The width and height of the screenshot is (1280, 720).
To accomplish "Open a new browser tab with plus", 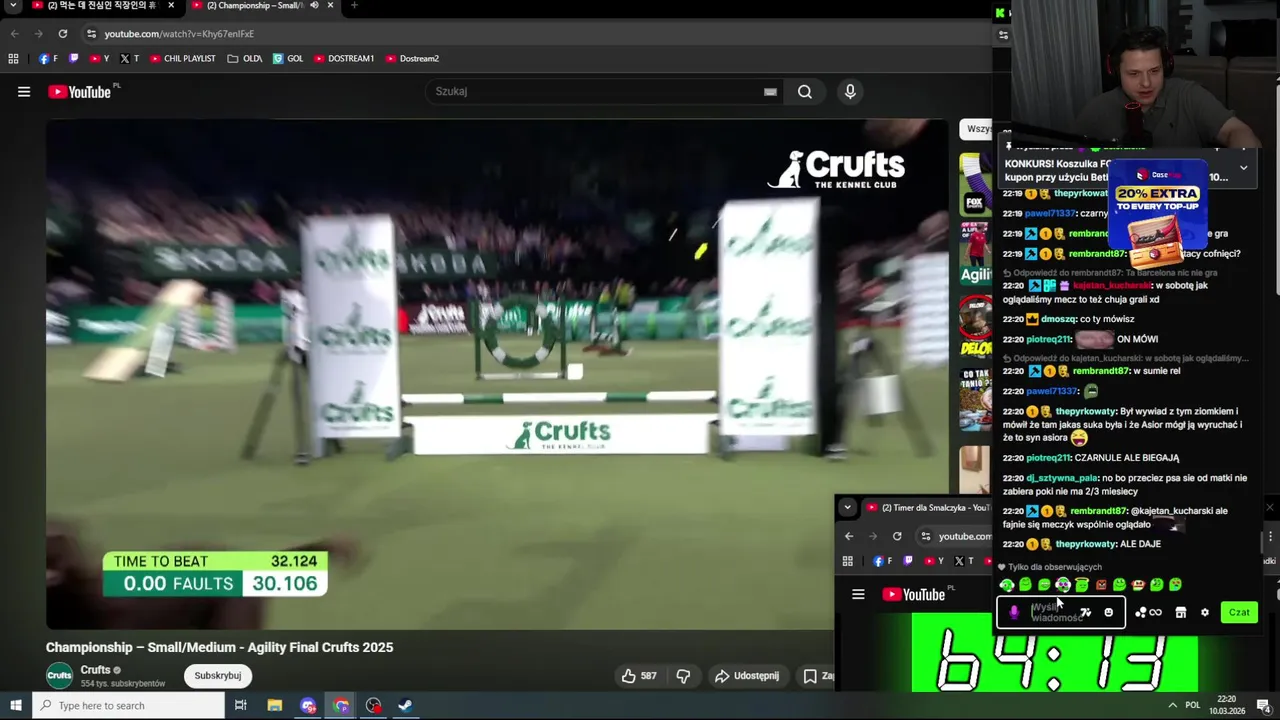I will 354,5.
